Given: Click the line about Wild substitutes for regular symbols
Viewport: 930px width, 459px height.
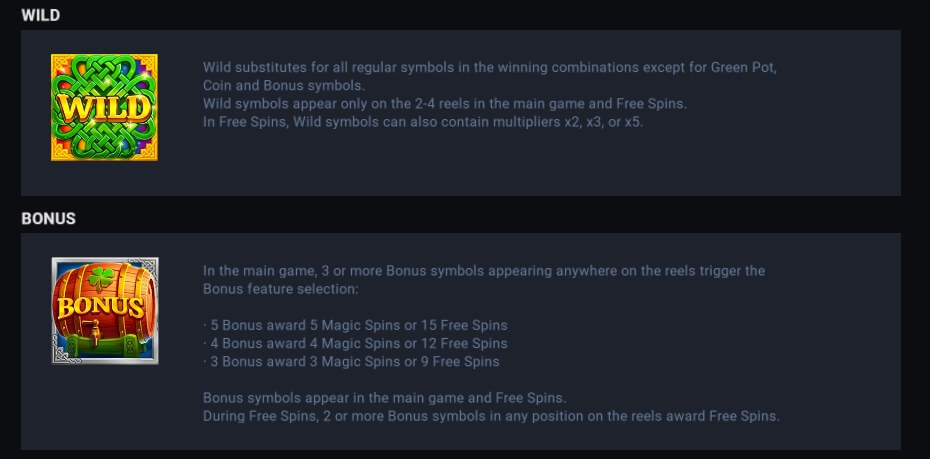Looking at the screenshot, I should [x=490, y=67].
